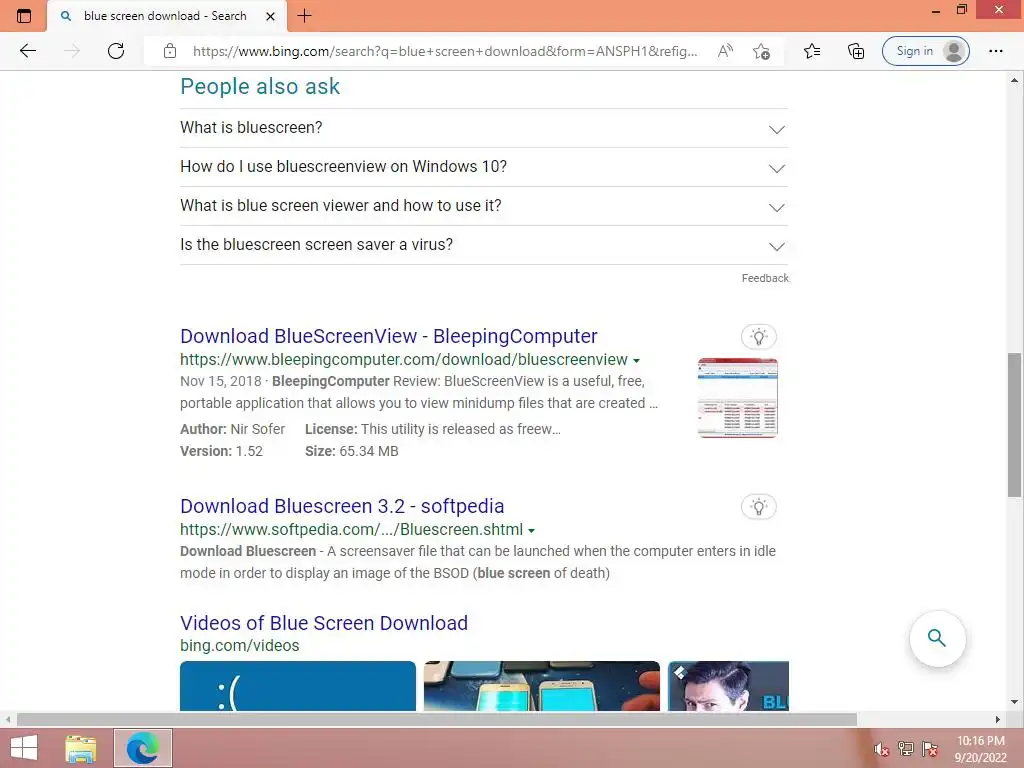Click the 'Size: 65.34 MB' text
Screen dimensions: 1024x768
tap(351, 451)
